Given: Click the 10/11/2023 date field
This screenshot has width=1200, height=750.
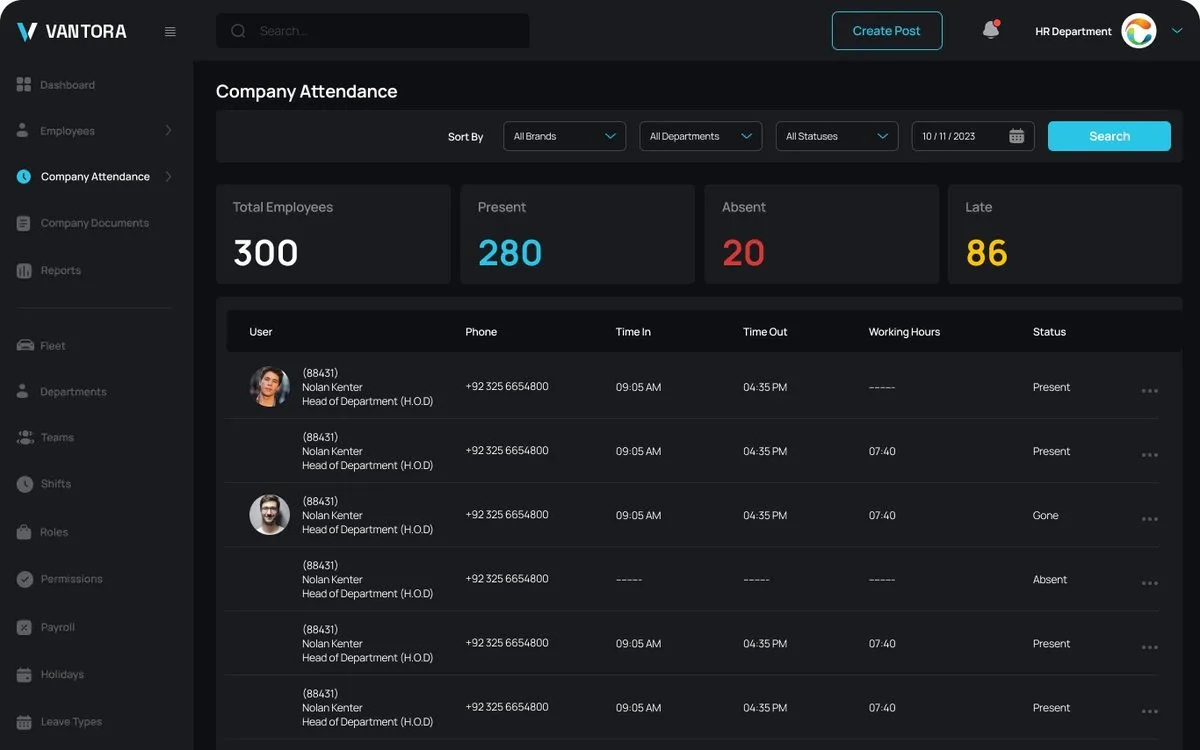Looking at the screenshot, I should [x=973, y=136].
